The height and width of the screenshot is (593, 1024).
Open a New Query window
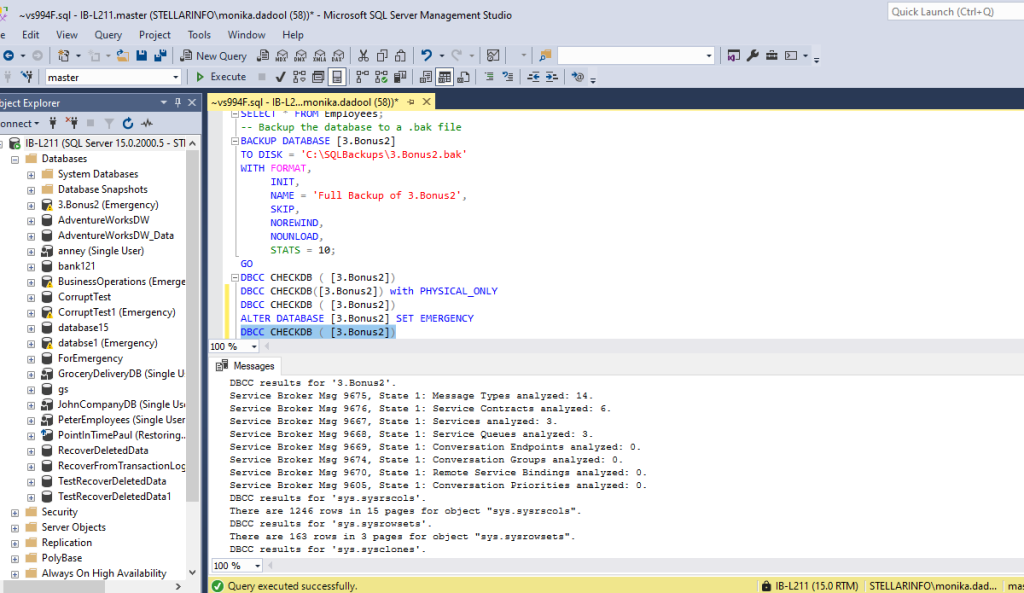[x=214, y=56]
